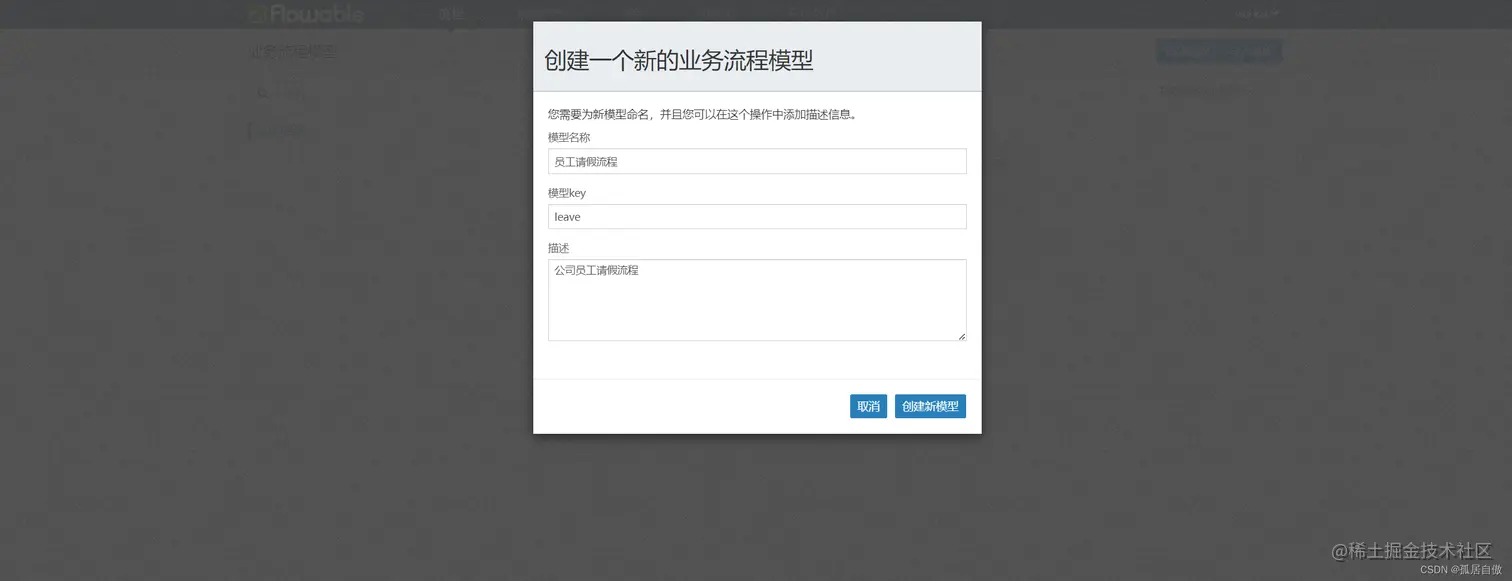Screen dimensions: 1512x581
Task: Click the 创建新模型 button
Action: coord(929,406)
